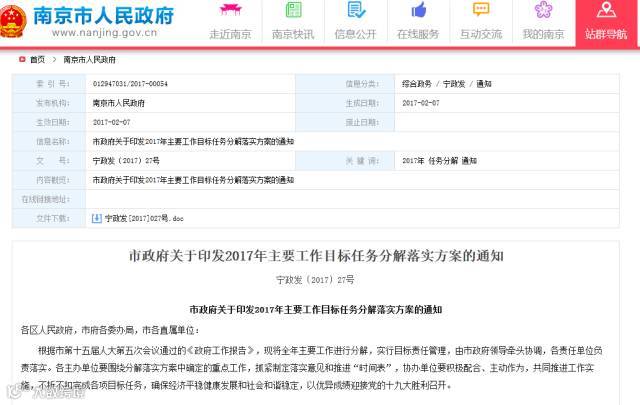Click the 通知 category link
640x405 pixels.
484,84
